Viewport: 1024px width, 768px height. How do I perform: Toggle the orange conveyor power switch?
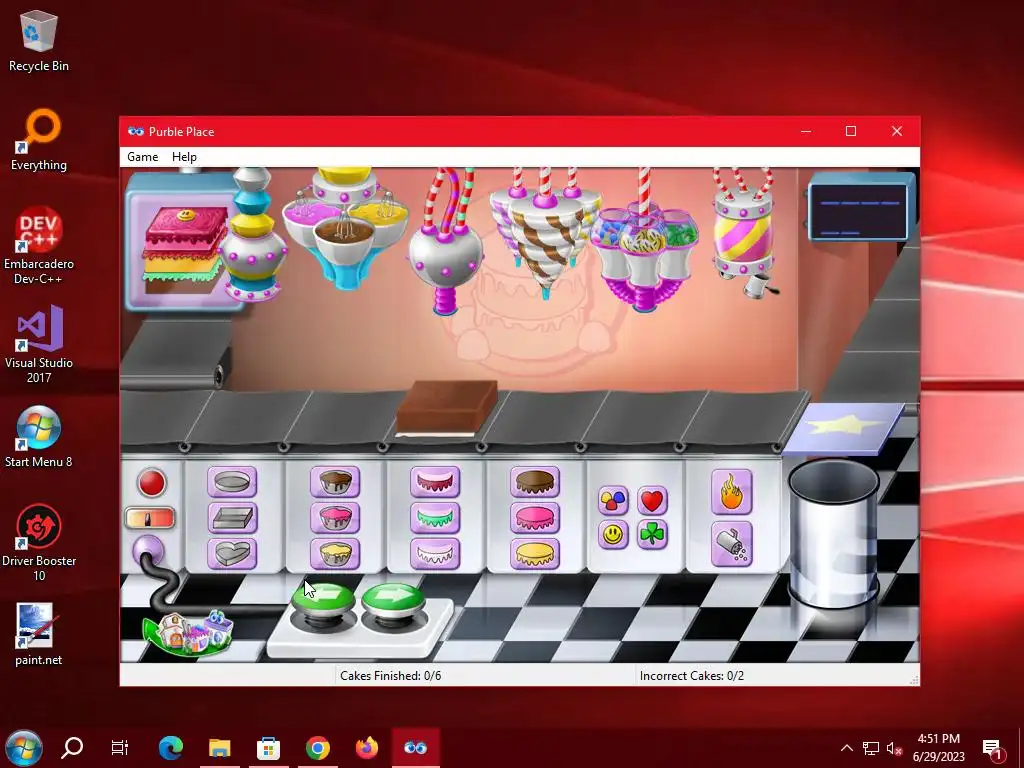150,519
